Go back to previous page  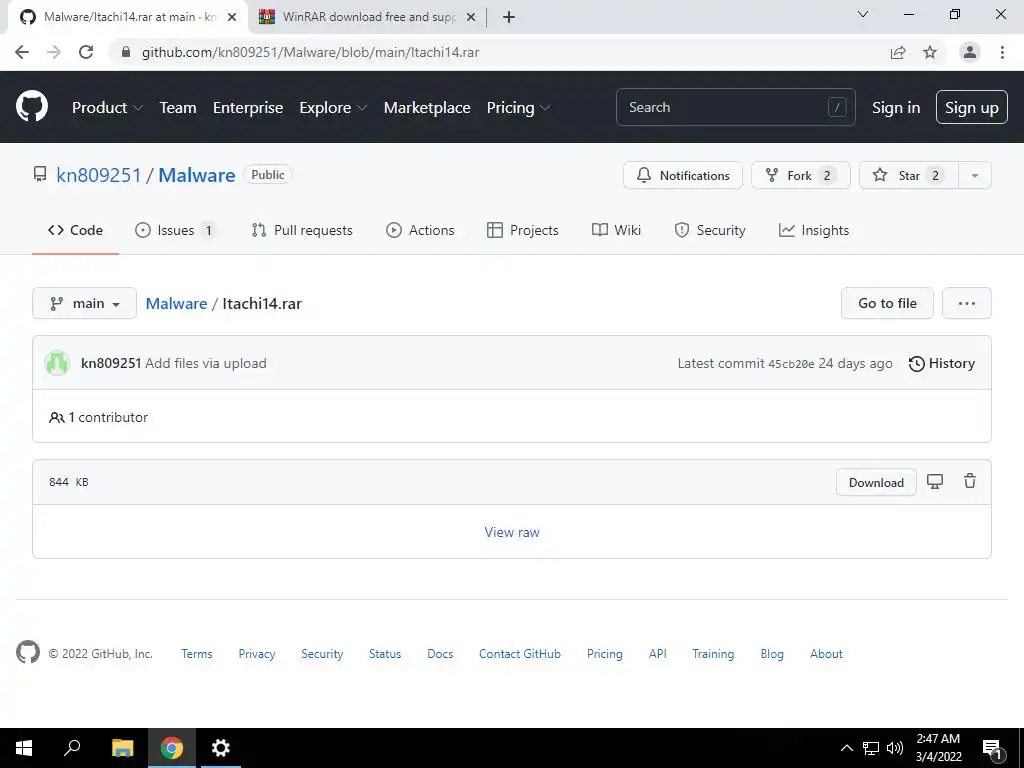(x=22, y=52)
